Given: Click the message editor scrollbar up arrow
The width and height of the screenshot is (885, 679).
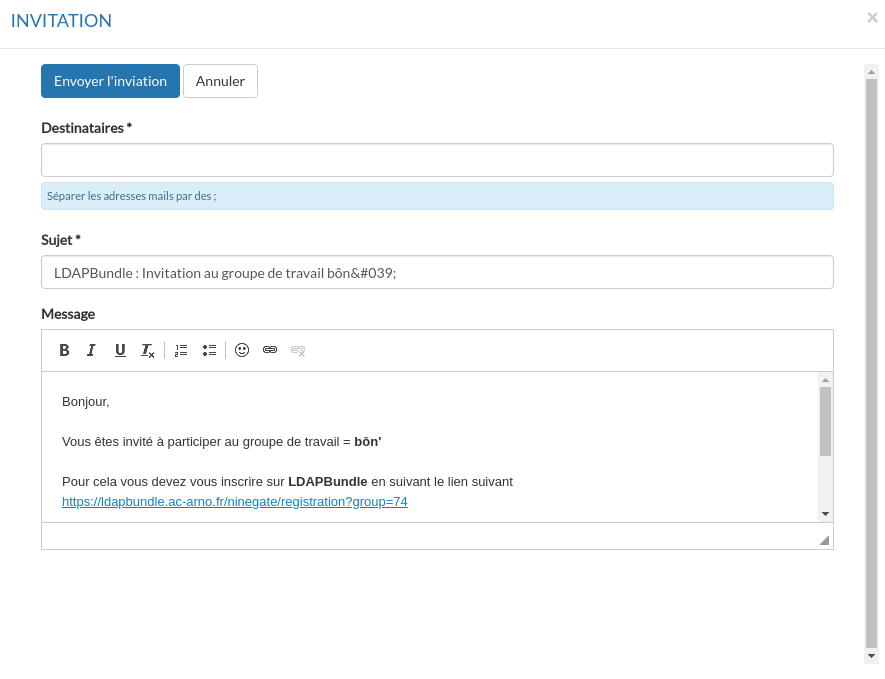Looking at the screenshot, I should click(x=825, y=380).
